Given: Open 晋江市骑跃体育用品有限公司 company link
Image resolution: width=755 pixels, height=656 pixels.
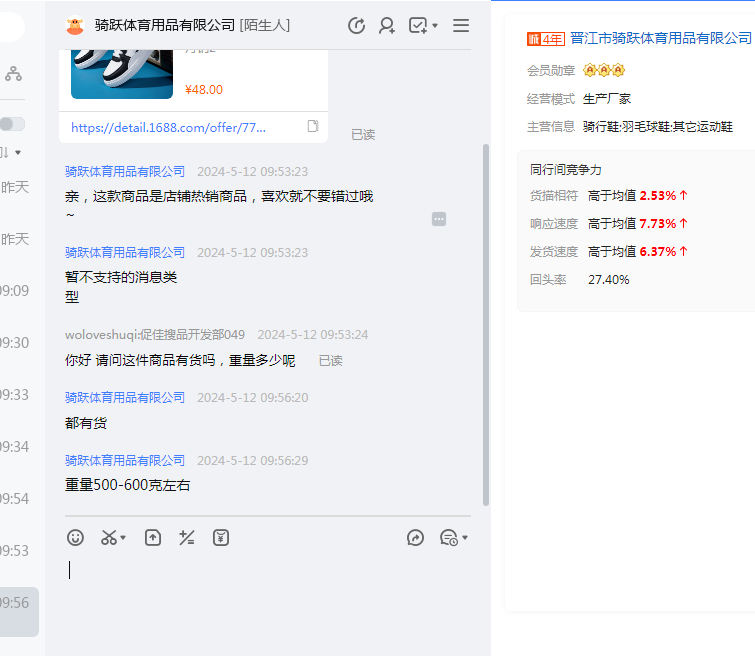Looking at the screenshot, I should tap(660, 38).
